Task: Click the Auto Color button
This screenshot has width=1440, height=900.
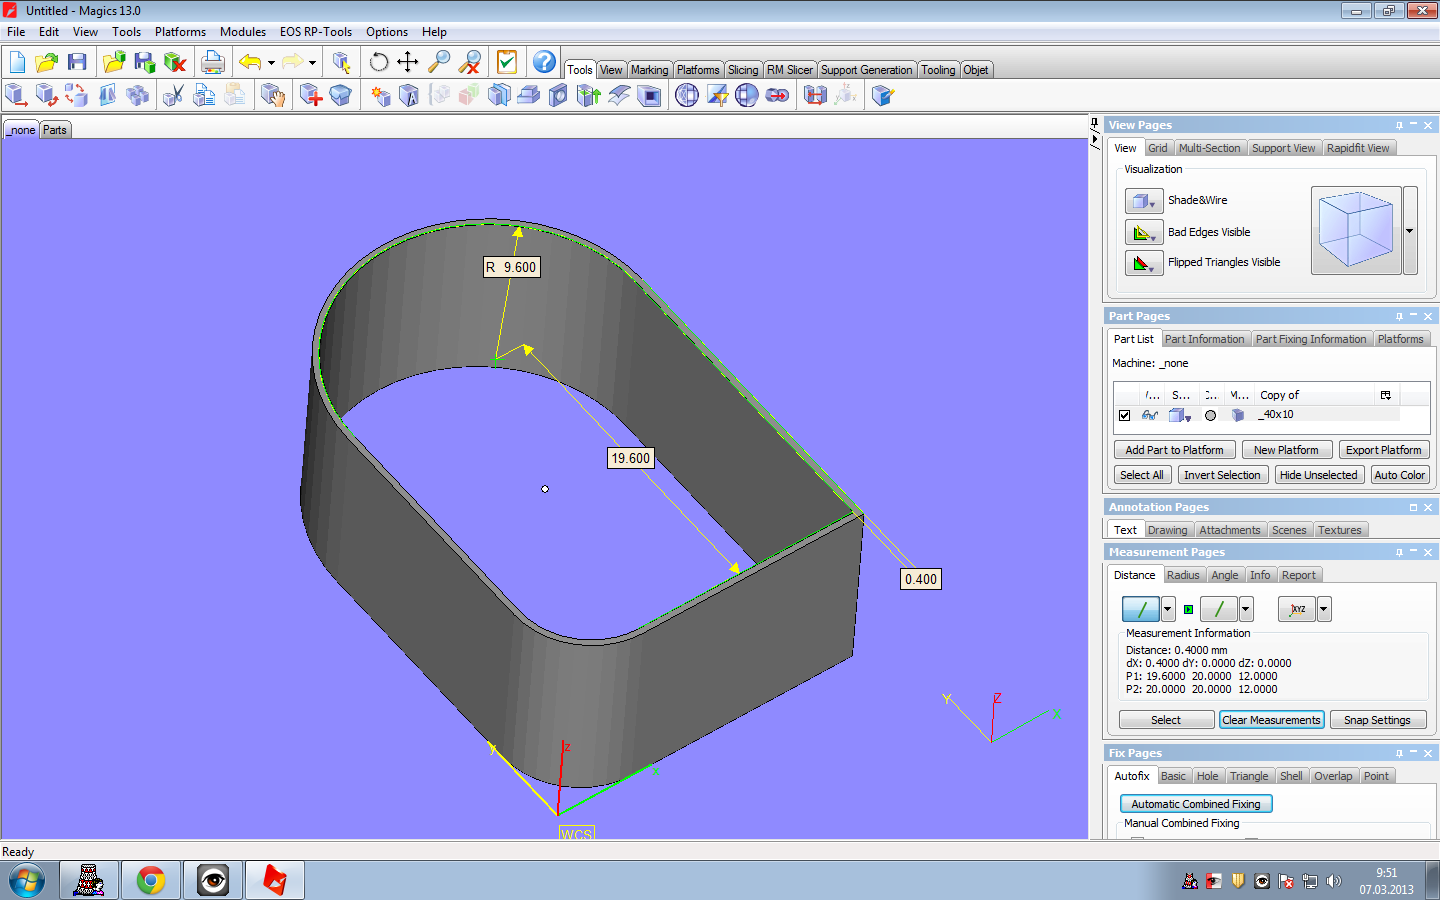Action: point(1399,475)
